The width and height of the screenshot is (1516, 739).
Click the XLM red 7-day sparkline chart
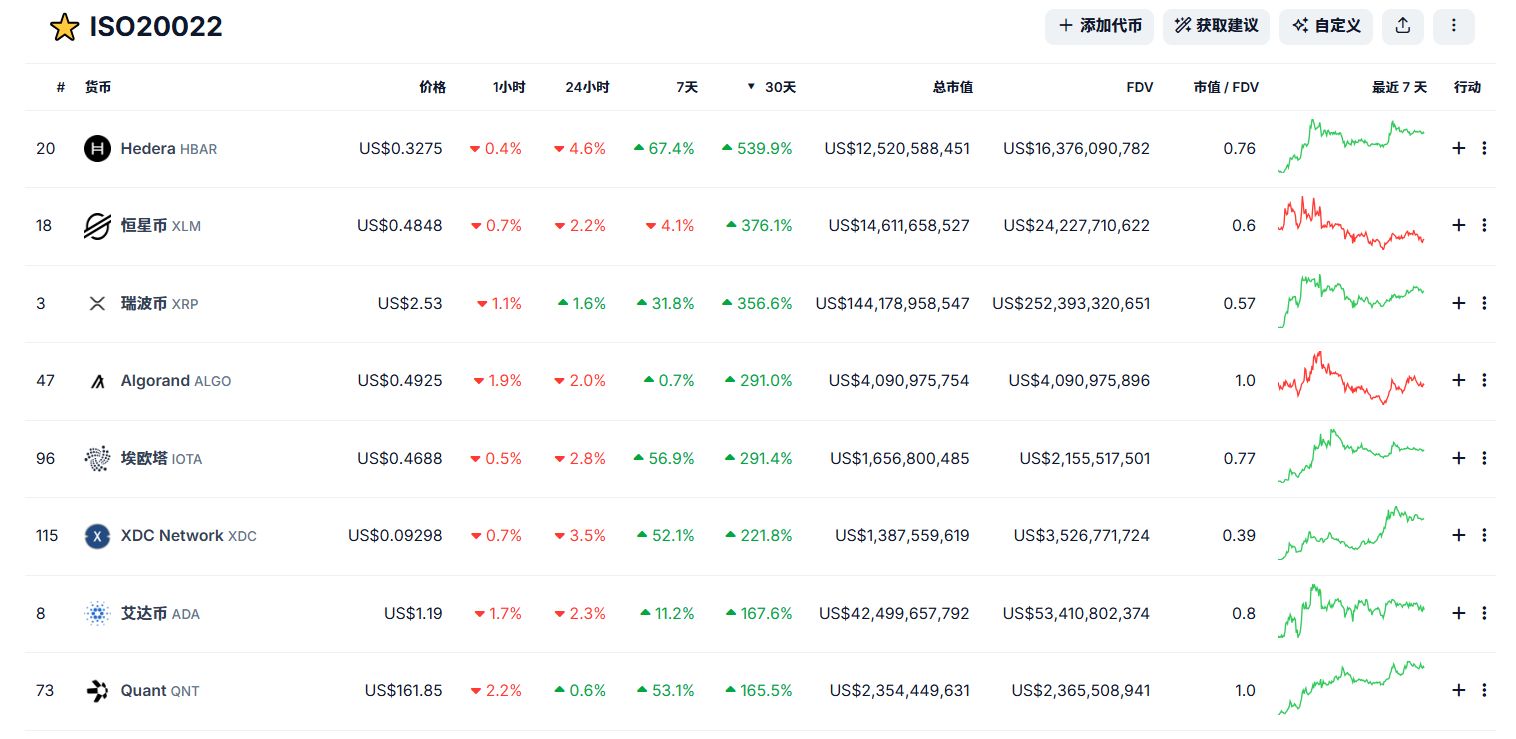coord(1351,223)
